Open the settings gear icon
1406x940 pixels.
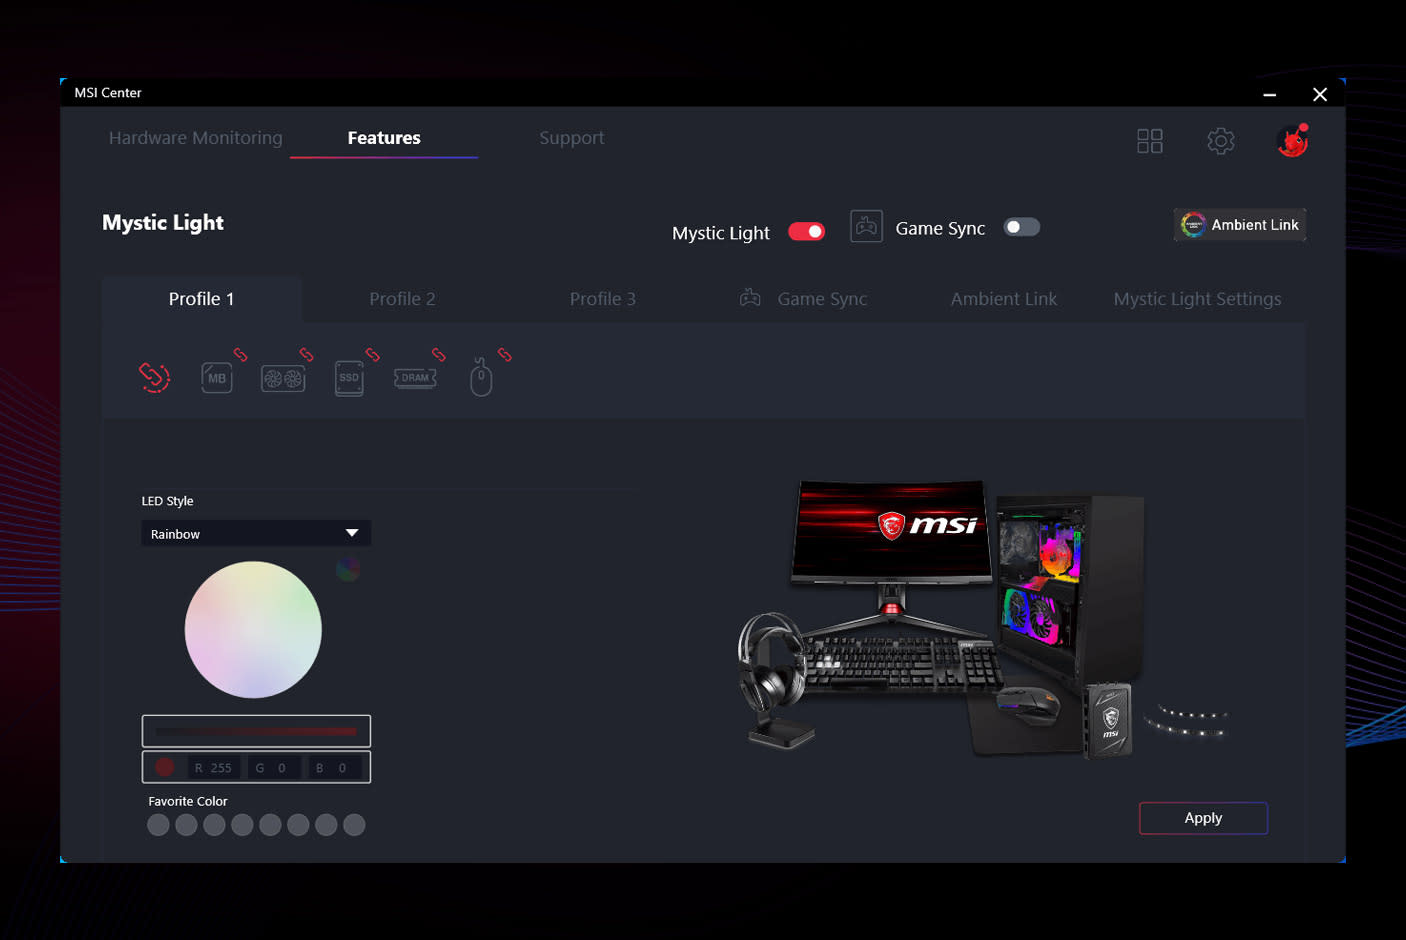[1220, 141]
